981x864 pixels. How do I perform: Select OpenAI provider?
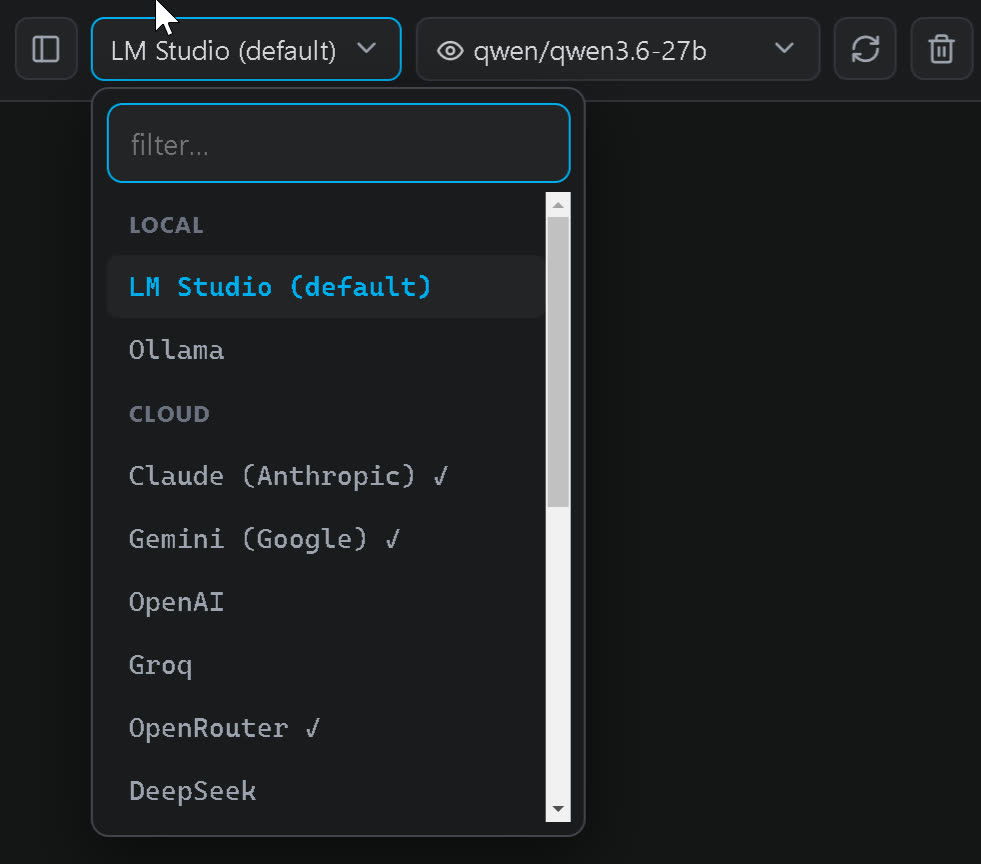click(x=325, y=602)
